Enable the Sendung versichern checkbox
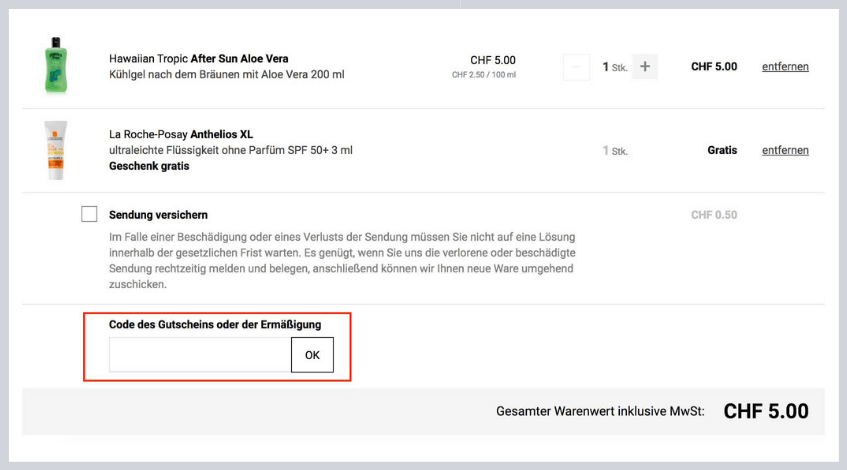 (x=89, y=214)
